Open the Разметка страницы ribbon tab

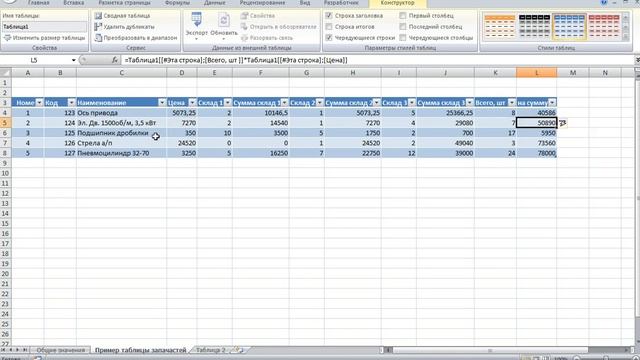(124, 3)
